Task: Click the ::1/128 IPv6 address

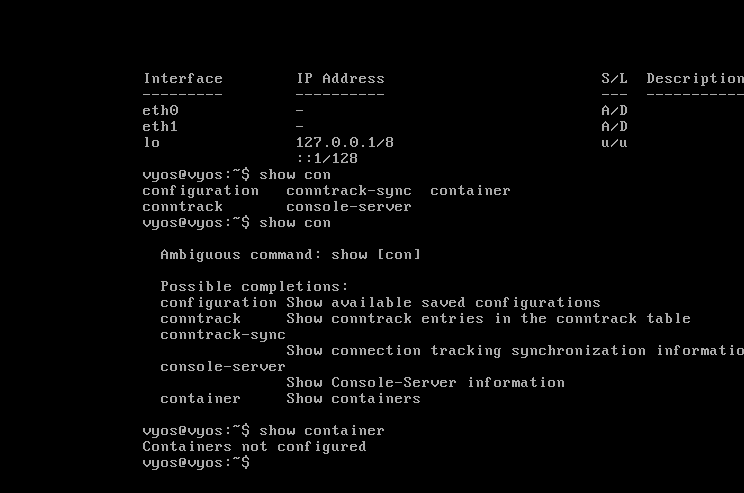Action: point(327,158)
